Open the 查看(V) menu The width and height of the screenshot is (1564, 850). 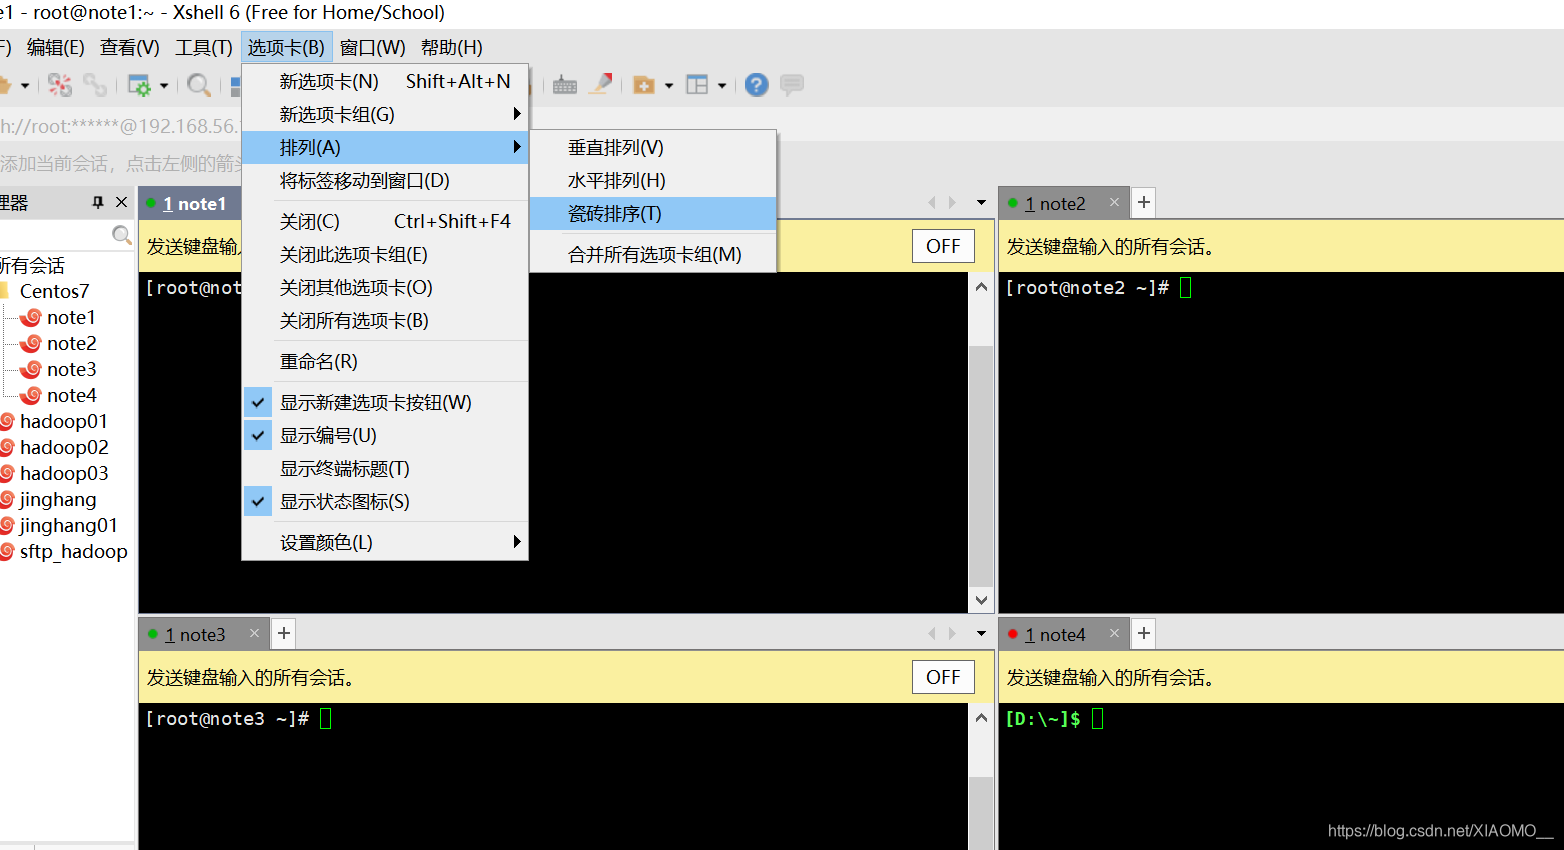pyautogui.click(x=129, y=47)
